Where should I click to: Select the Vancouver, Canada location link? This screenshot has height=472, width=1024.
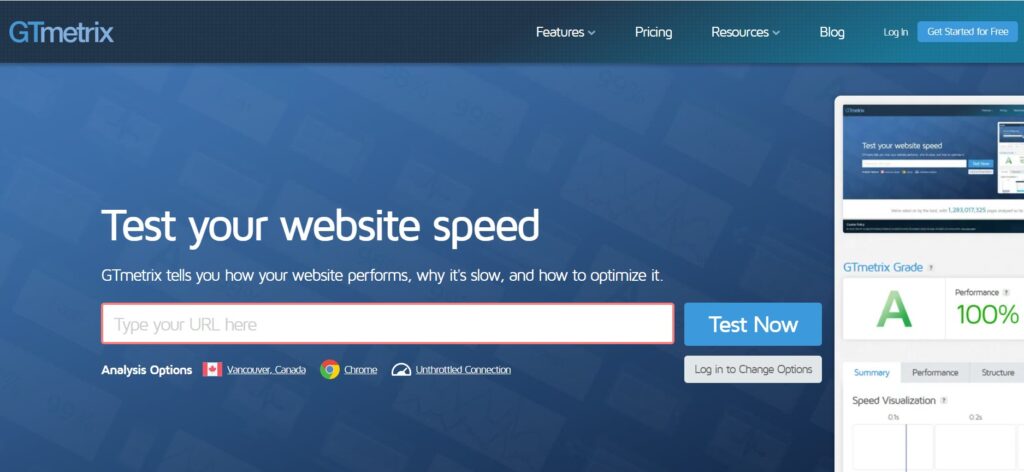coord(266,370)
